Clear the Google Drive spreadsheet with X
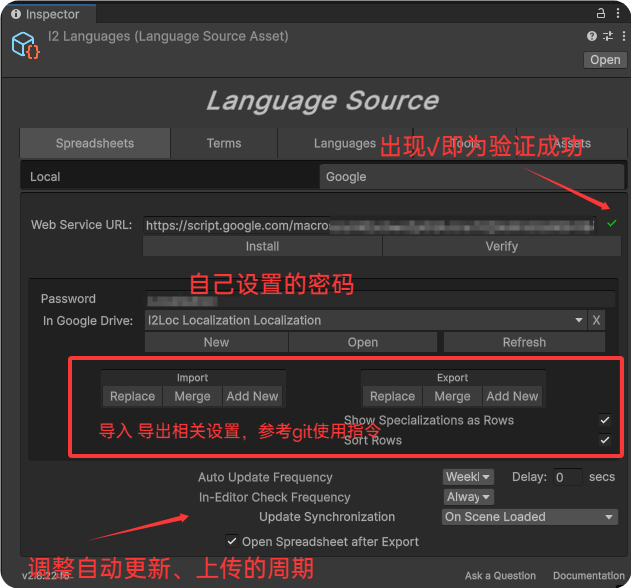Image resolution: width=631 pixels, height=588 pixels. point(596,320)
